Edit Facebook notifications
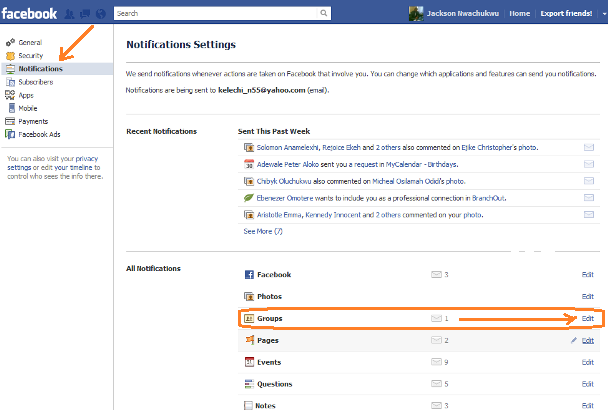 [x=587, y=275]
